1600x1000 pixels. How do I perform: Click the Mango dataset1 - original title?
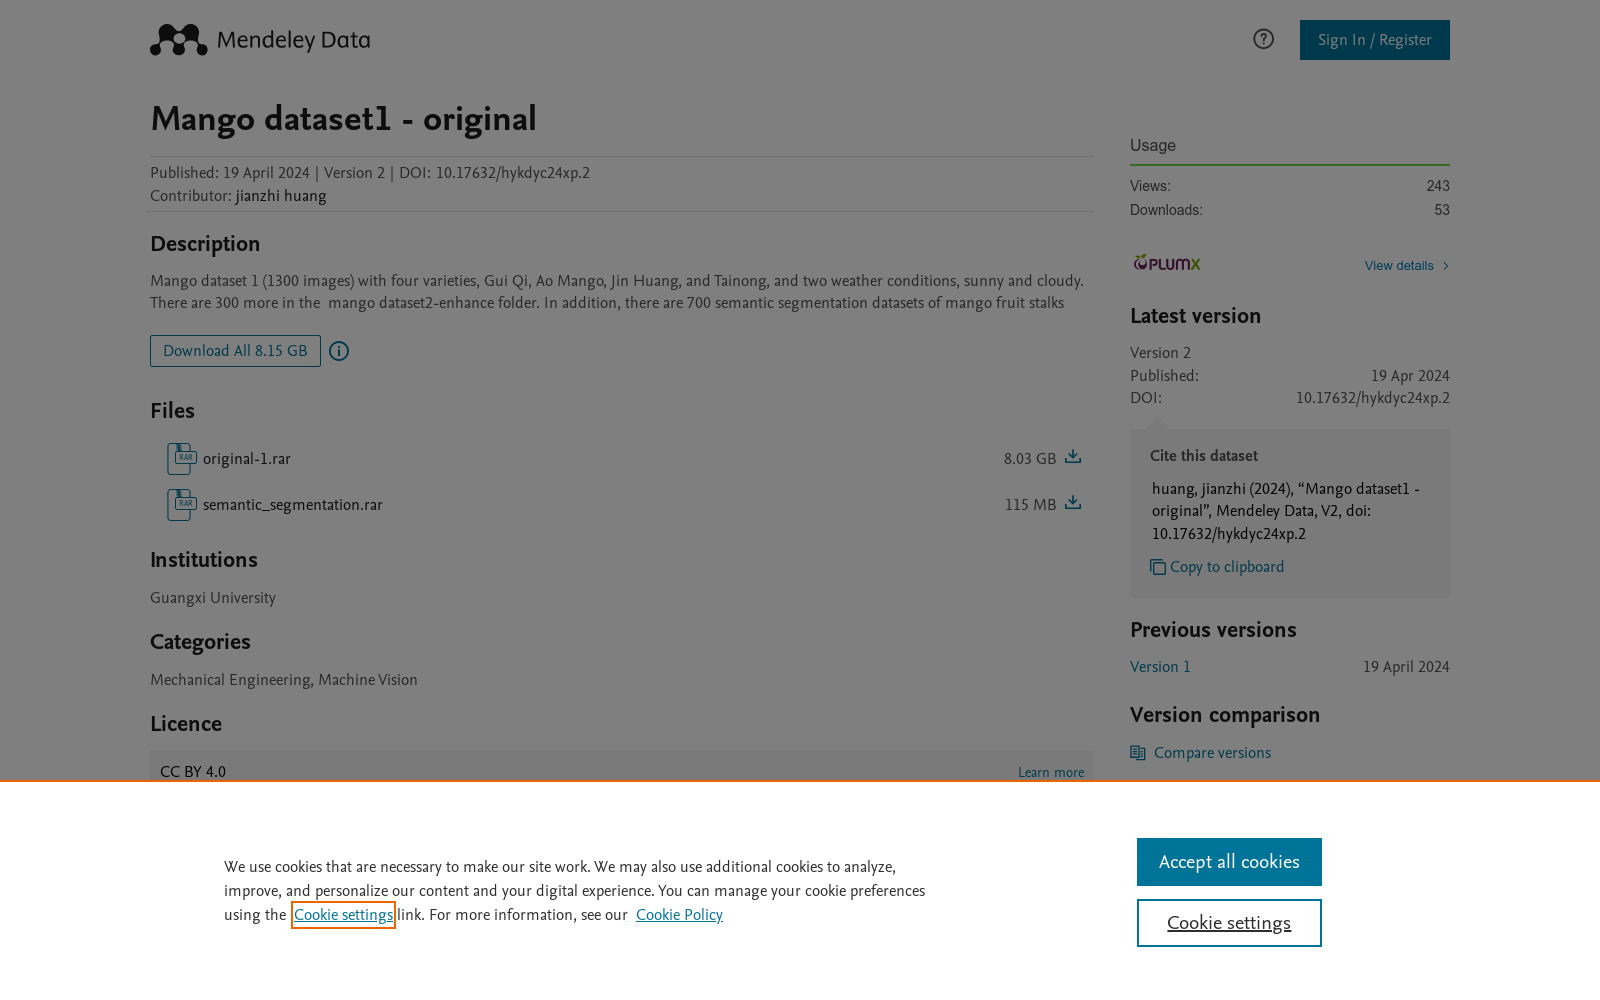coord(343,119)
